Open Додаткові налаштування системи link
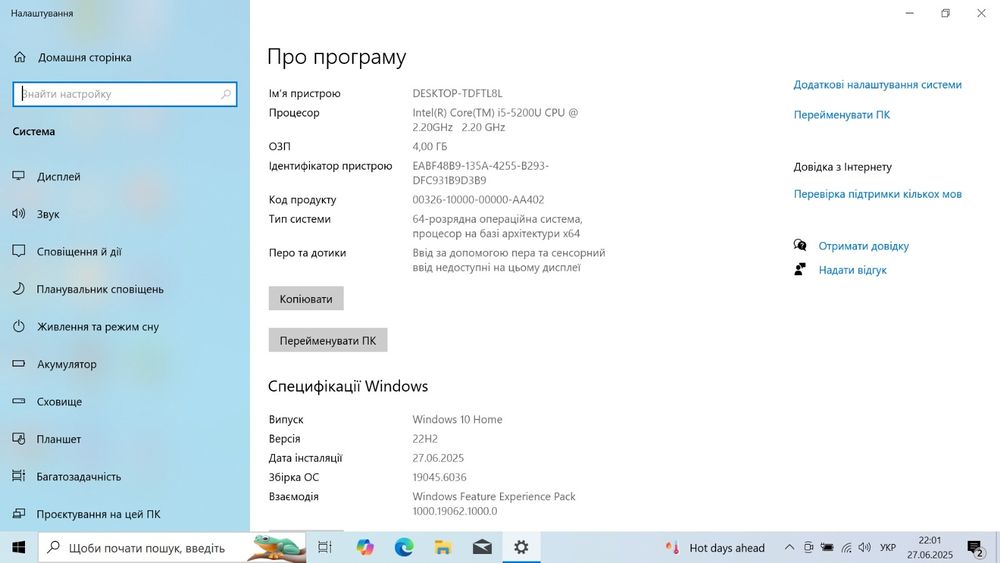The width and height of the screenshot is (1000, 563). click(x=878, y=85)
